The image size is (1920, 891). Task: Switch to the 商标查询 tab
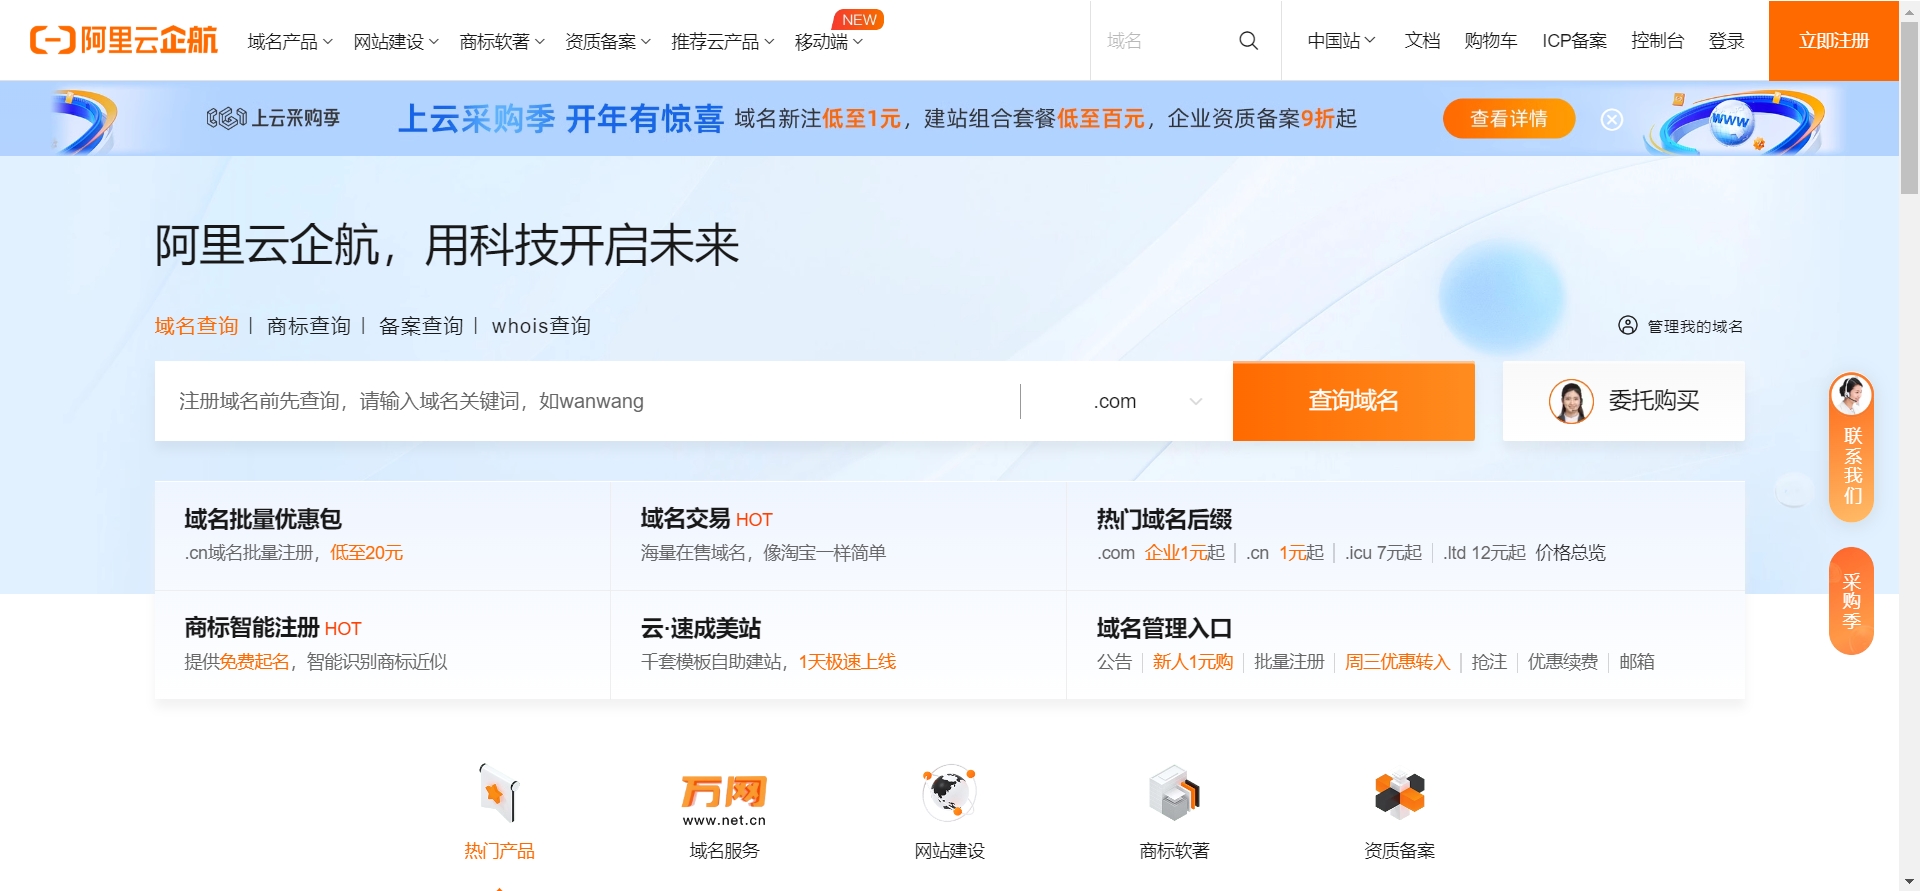309,326
